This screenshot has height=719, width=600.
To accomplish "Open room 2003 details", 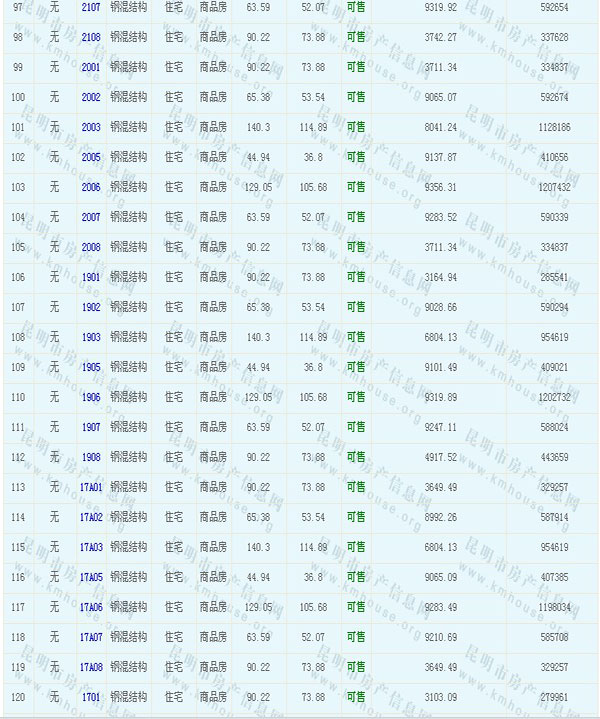I will pyautogui.click(x=91, y=127).
